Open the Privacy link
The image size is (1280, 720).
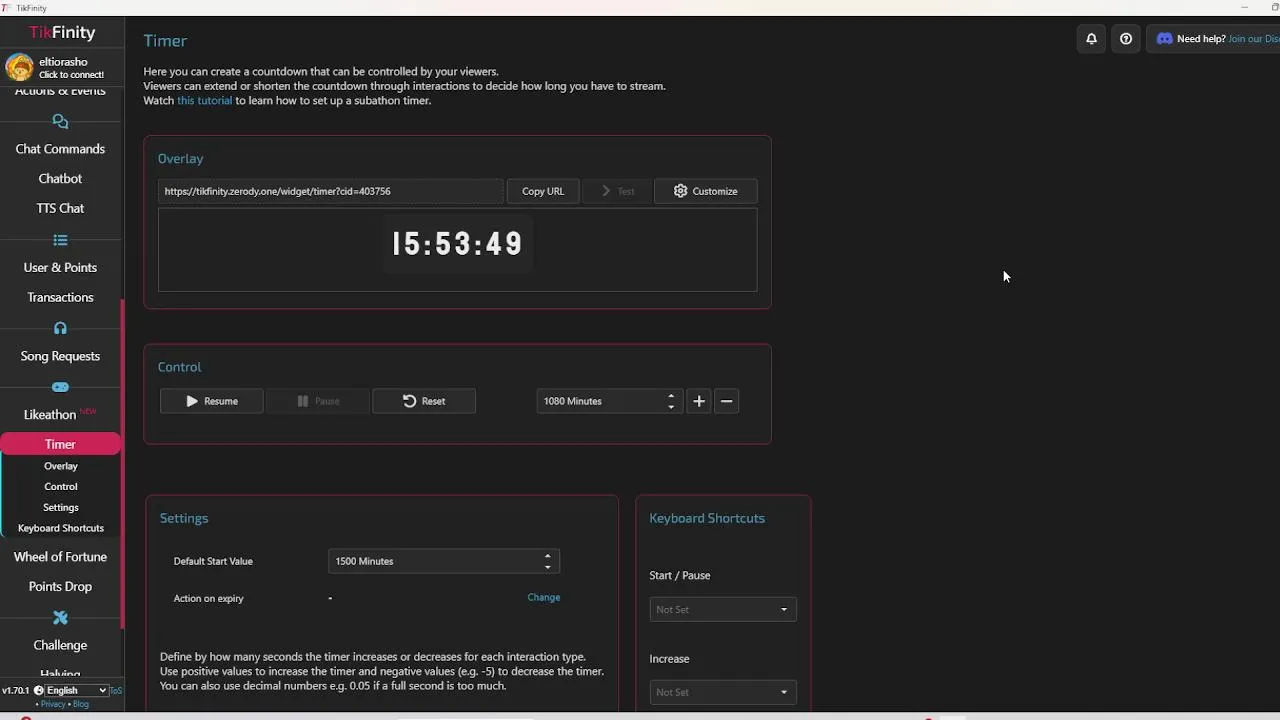[53, 704]
